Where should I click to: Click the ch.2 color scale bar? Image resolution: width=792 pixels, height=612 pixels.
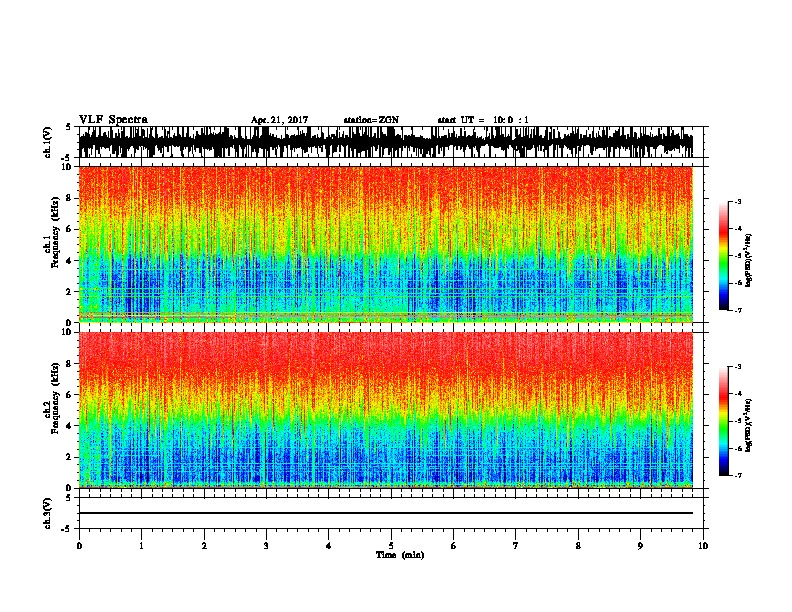[x=724, y=421]
